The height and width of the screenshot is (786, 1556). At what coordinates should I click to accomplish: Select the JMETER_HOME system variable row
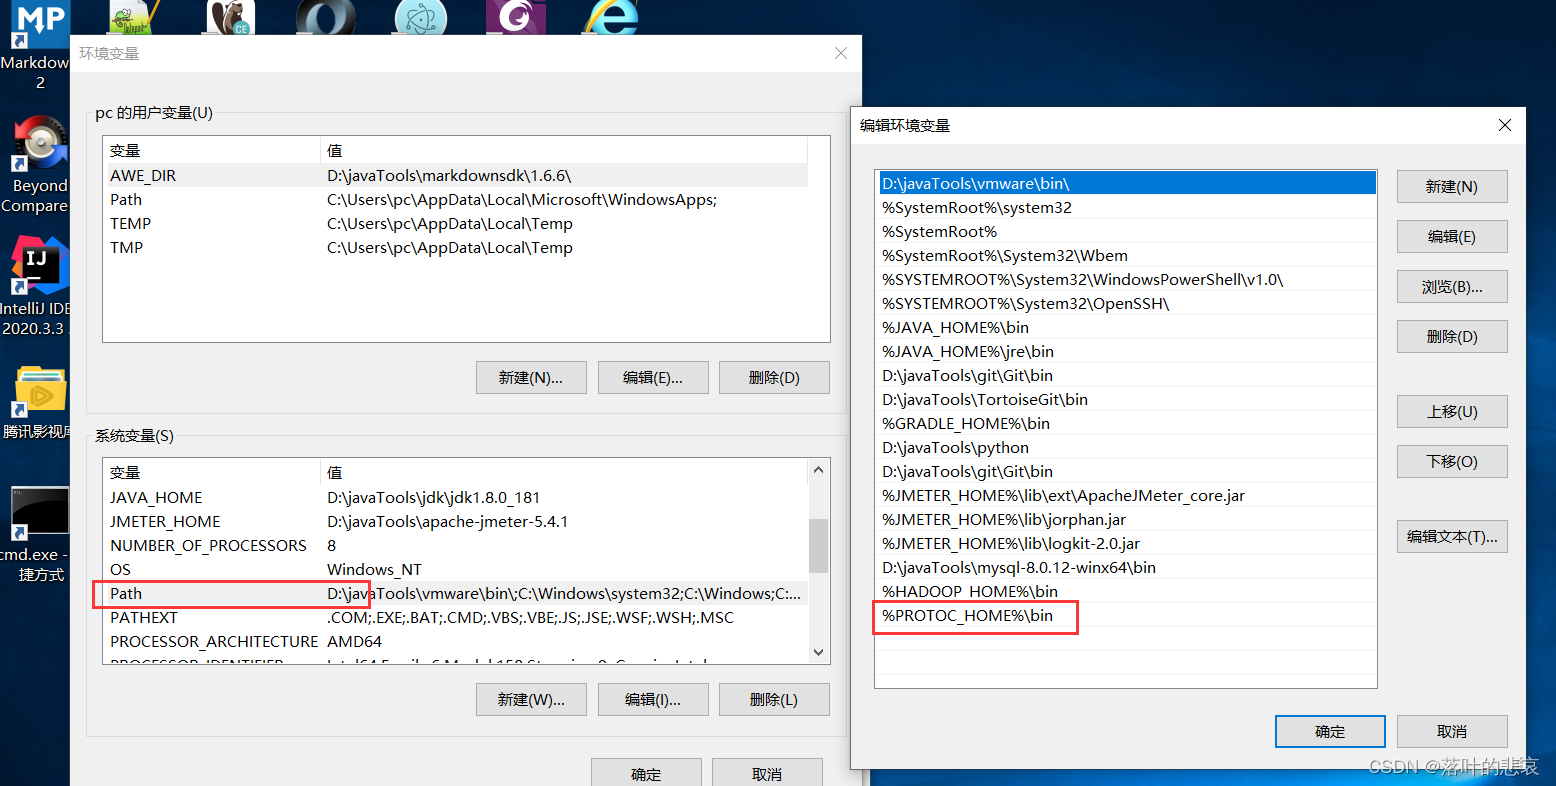(x=455, y=521)
